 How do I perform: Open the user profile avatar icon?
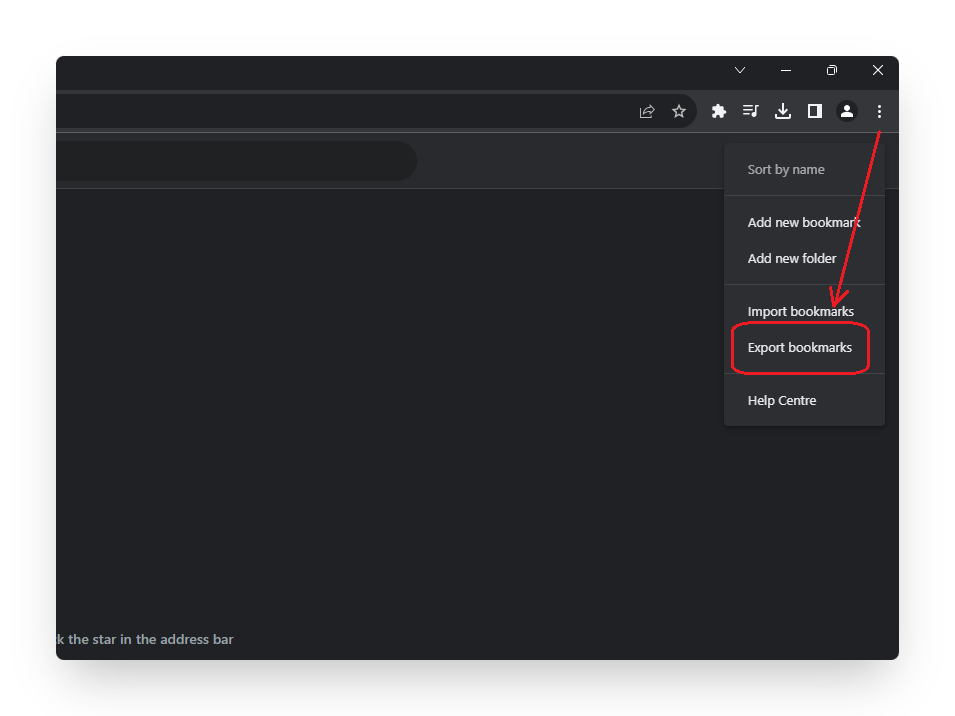coord(847,111)
